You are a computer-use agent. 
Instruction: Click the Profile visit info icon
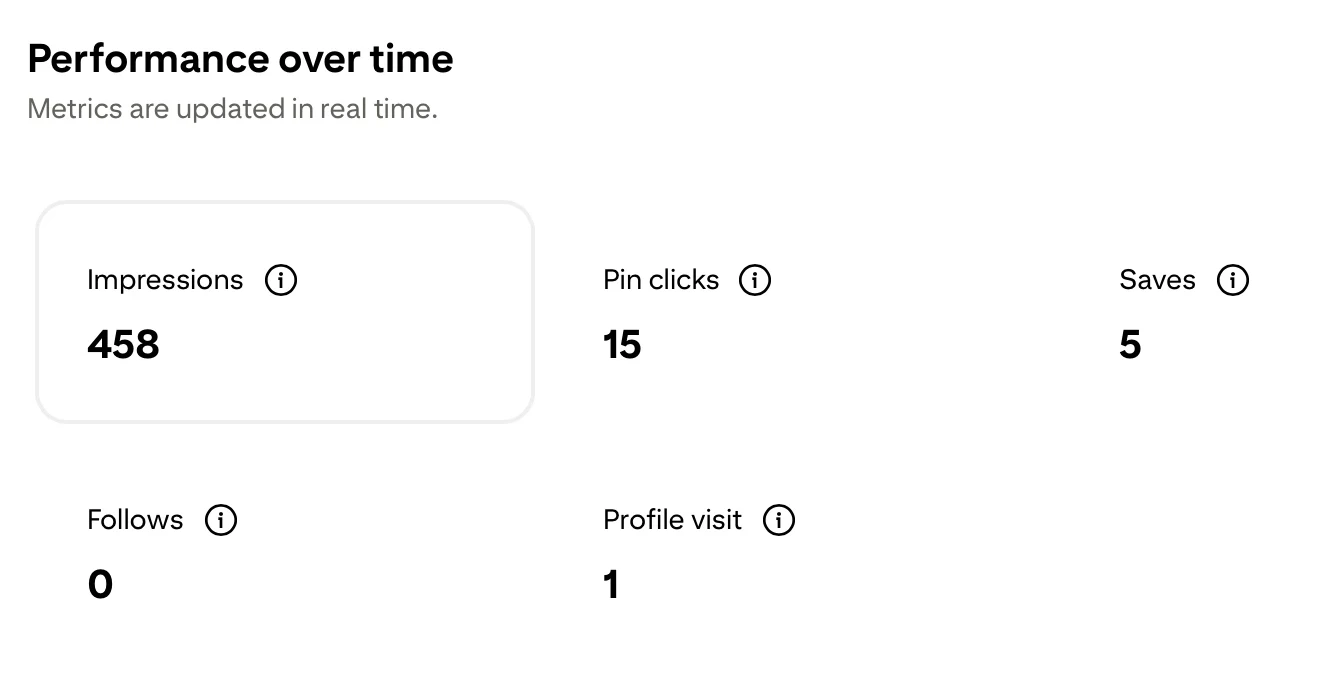click(x=778, y=520)
